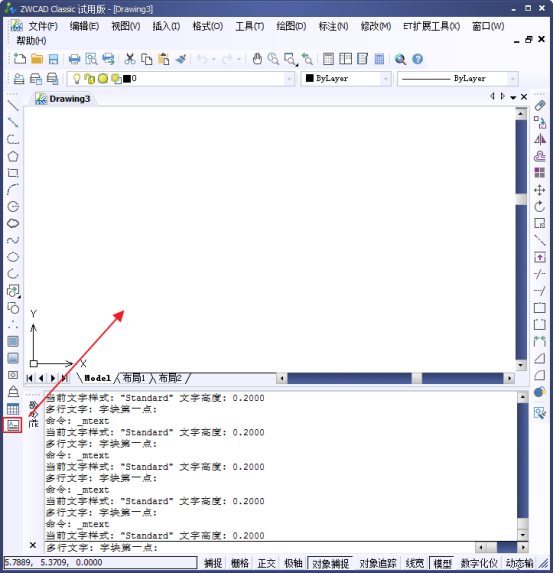Toggle 正交 ortho mode
The image size is (554, 573).
point(267,563)
